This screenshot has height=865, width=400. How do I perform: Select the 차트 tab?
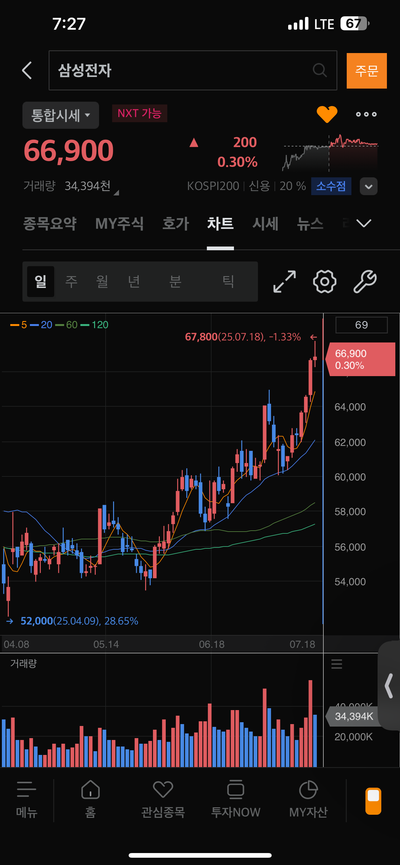[220, 223]
